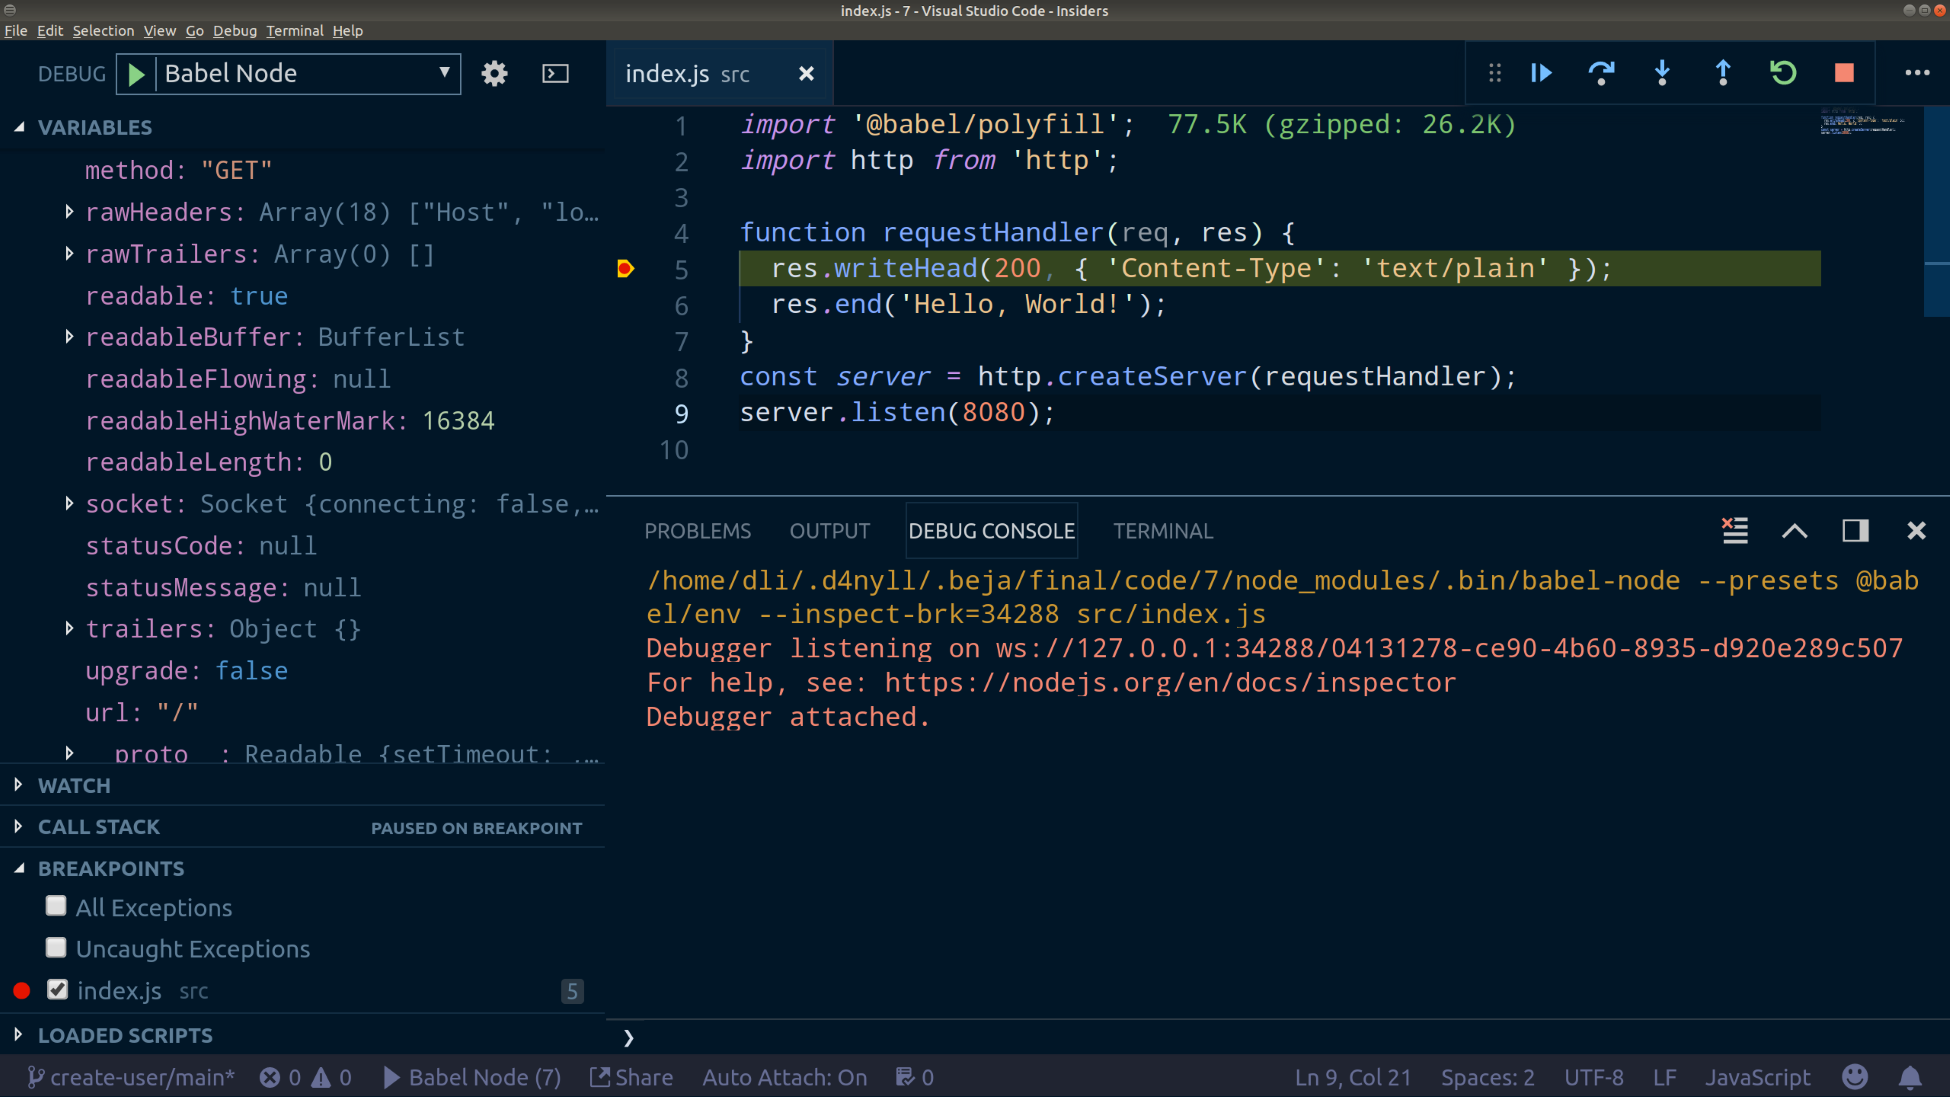This screenshot has height=1097, width=1950.
Task: Expand the rawHeaders variable
Action: [x=69, y=212]
